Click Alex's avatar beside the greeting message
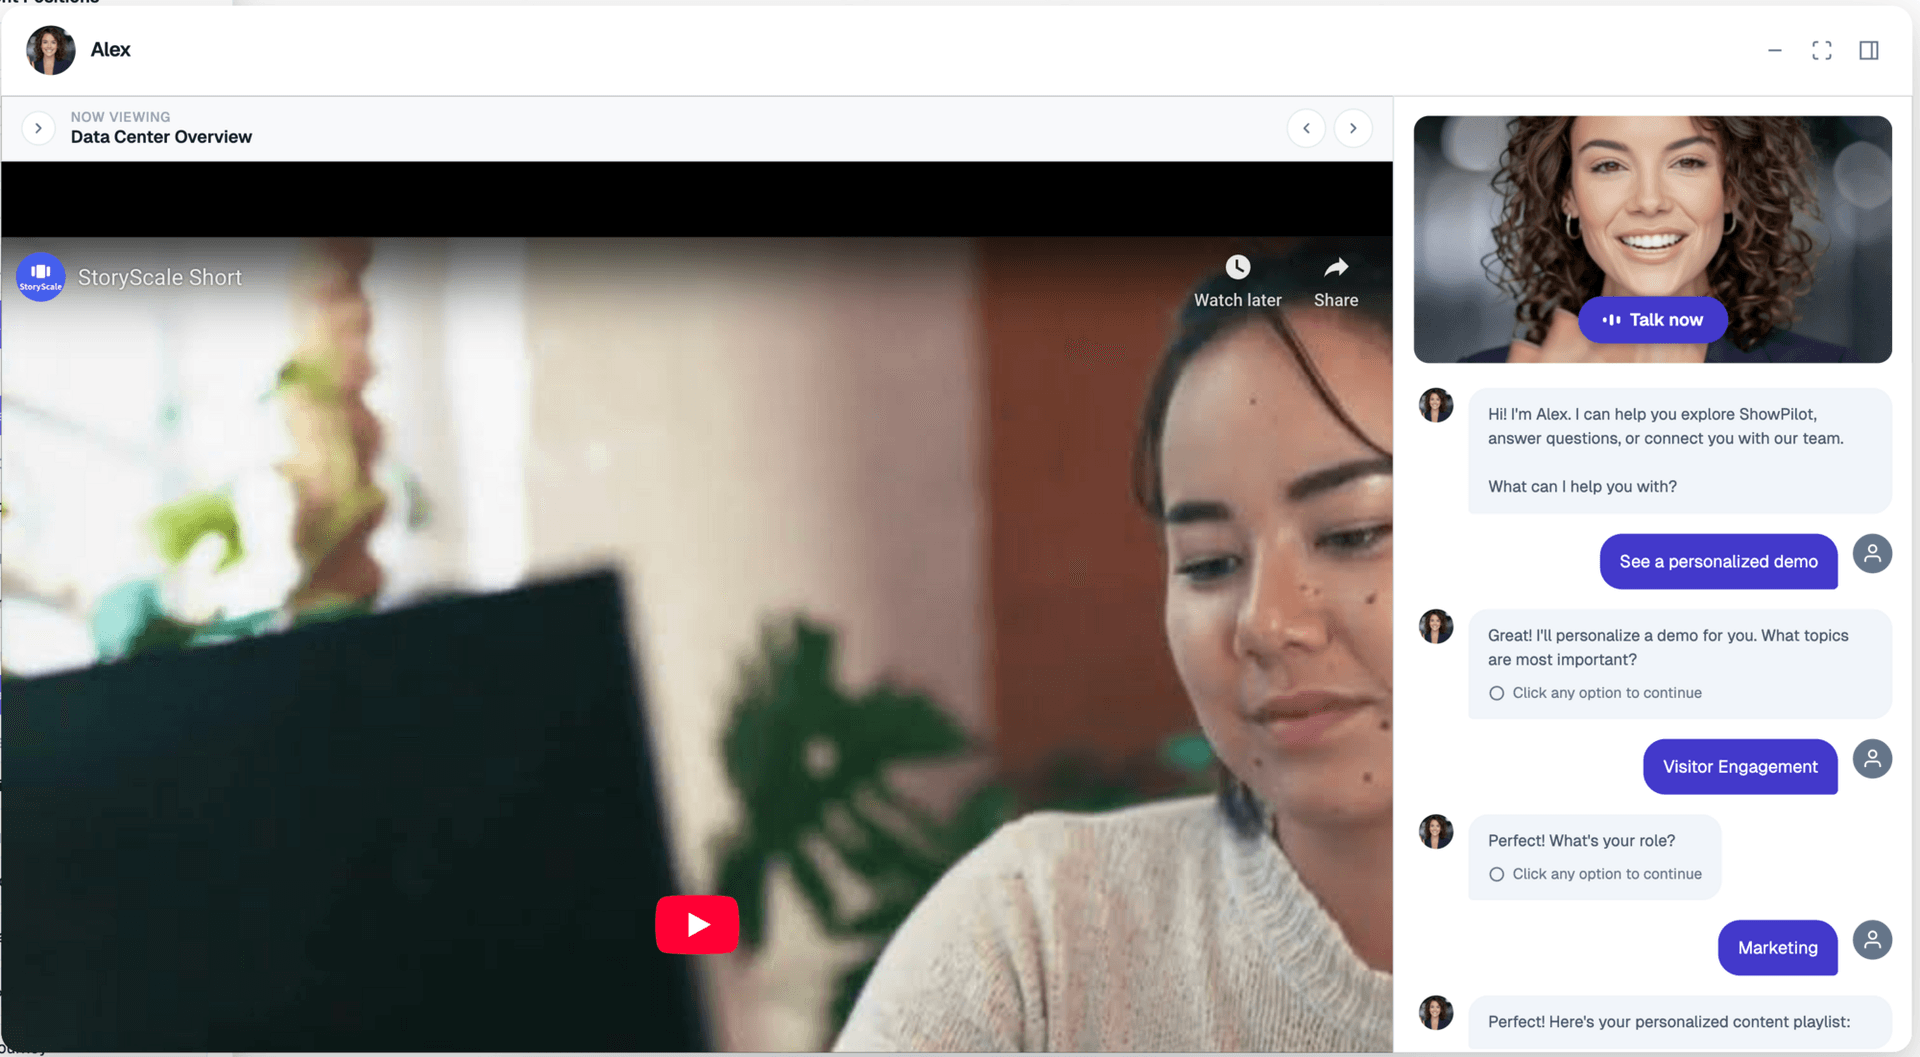The width and height of the screenshot is (1920, 1057). tap(1436, 405)
